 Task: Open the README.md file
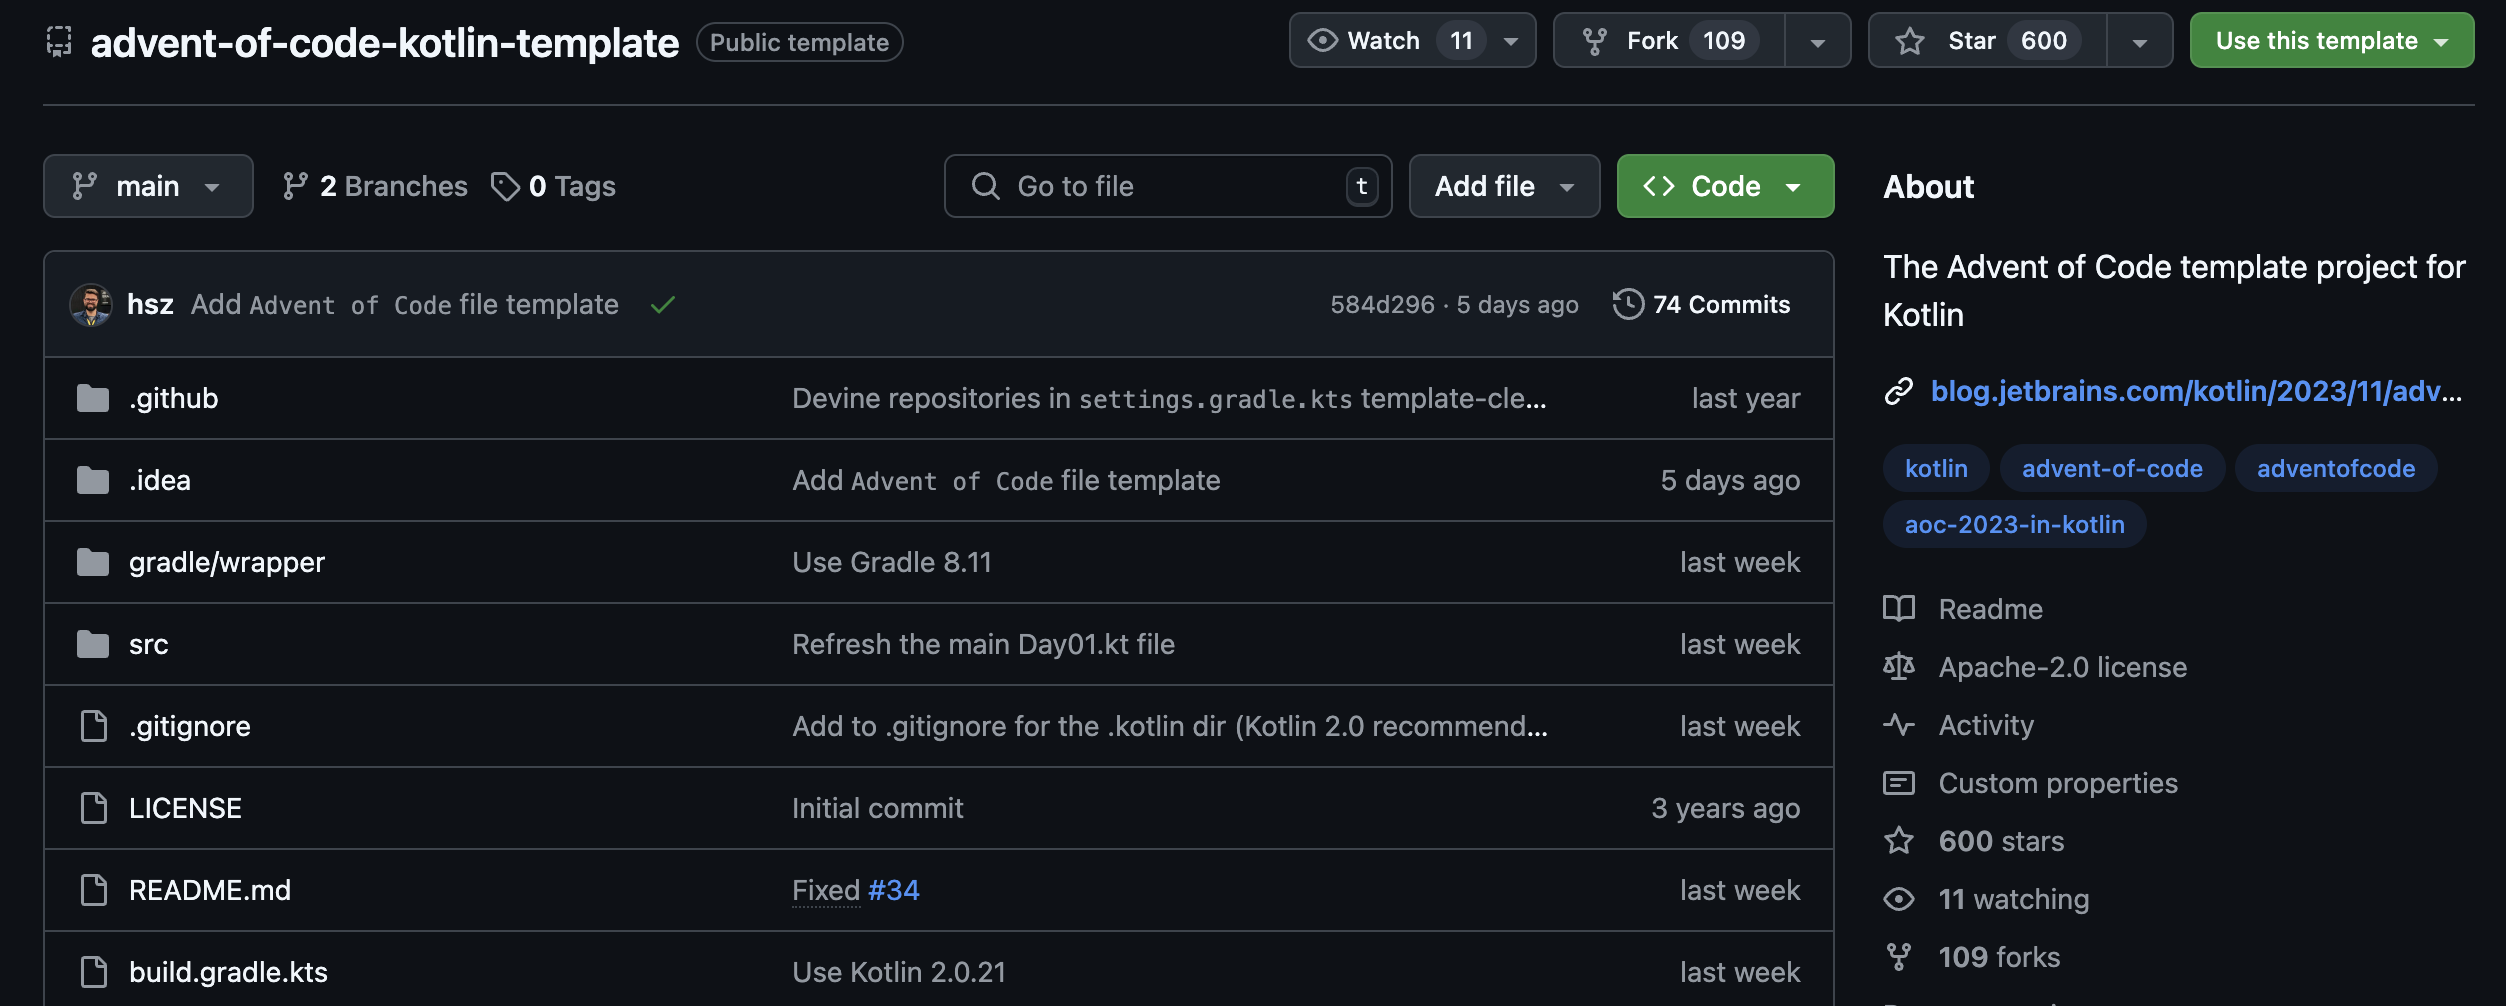coord(210,890)
